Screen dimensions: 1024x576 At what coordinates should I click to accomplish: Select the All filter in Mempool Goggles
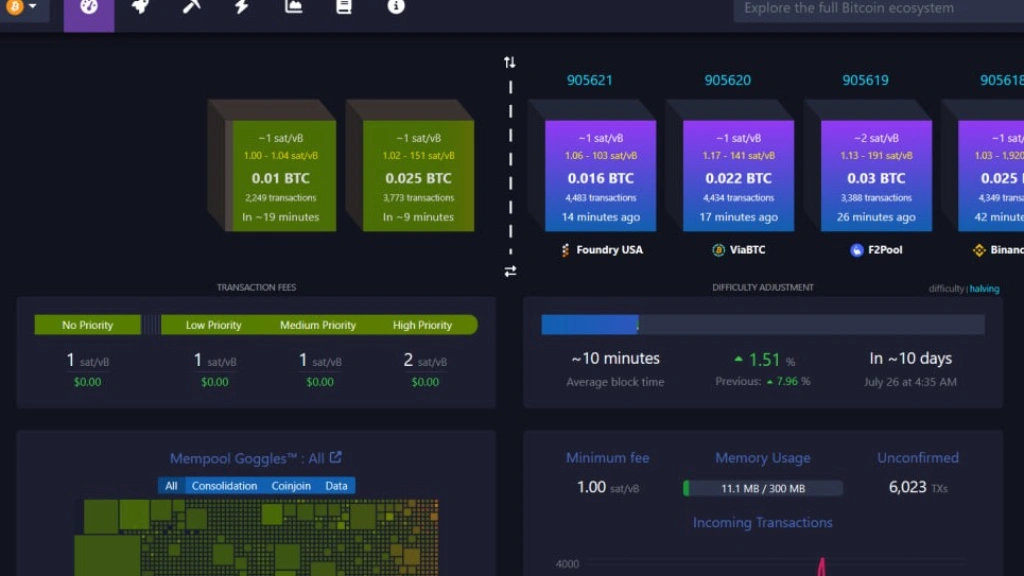(171, 486)
